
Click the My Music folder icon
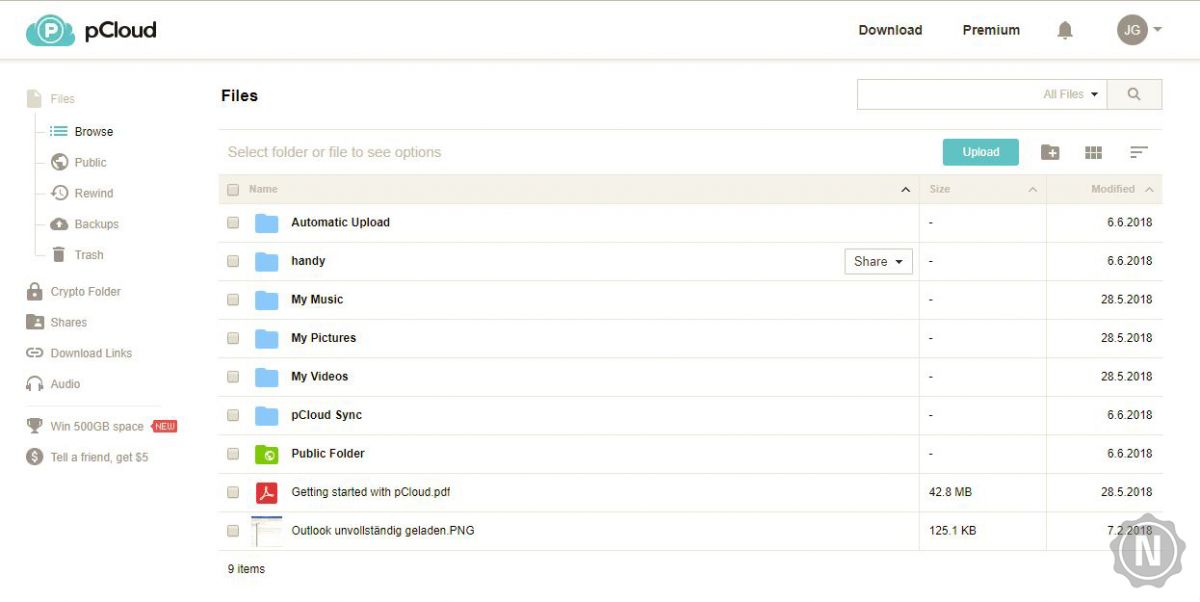point(266,300)
